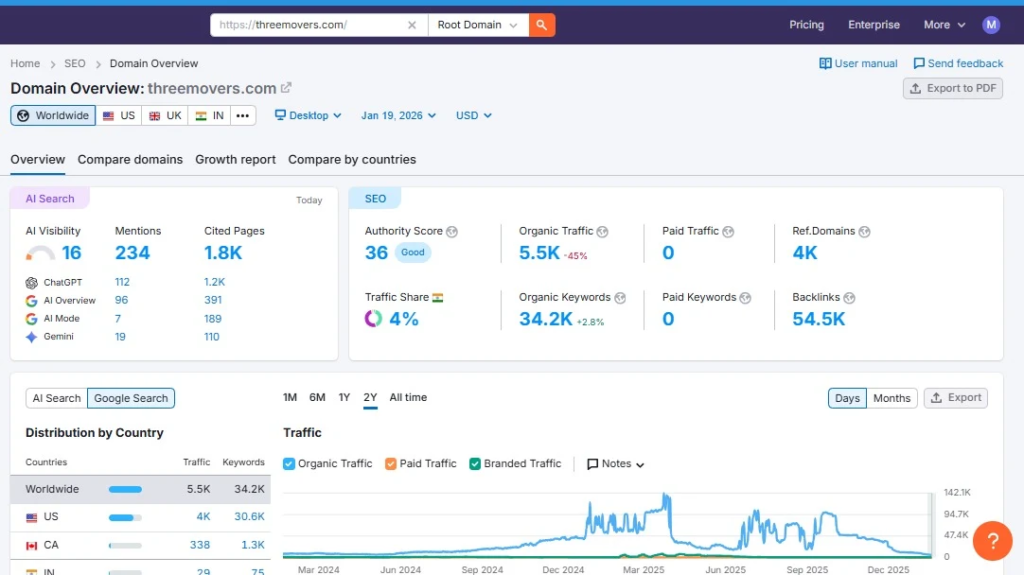Clear the domain search field
Screen dimensions: 1024x575
click(412, 25)
